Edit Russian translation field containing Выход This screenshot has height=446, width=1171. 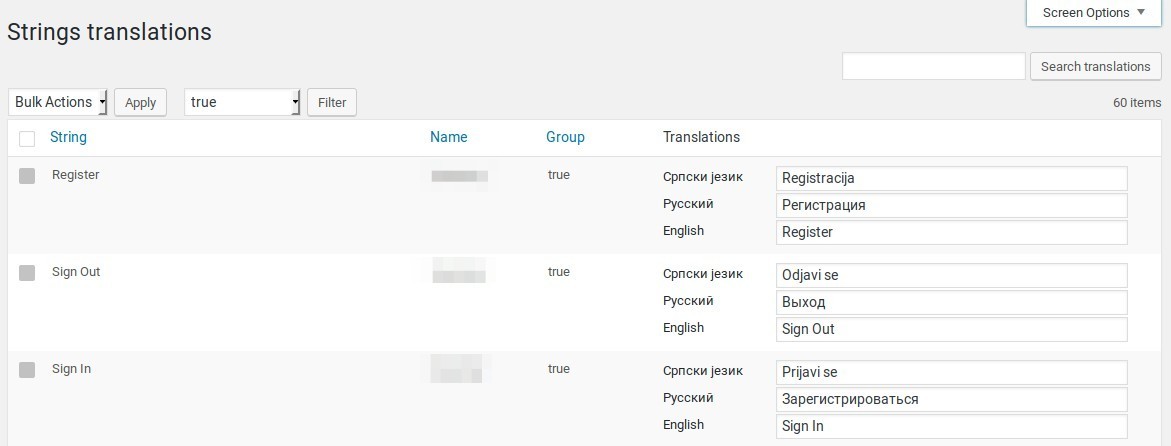coord(951,302)
